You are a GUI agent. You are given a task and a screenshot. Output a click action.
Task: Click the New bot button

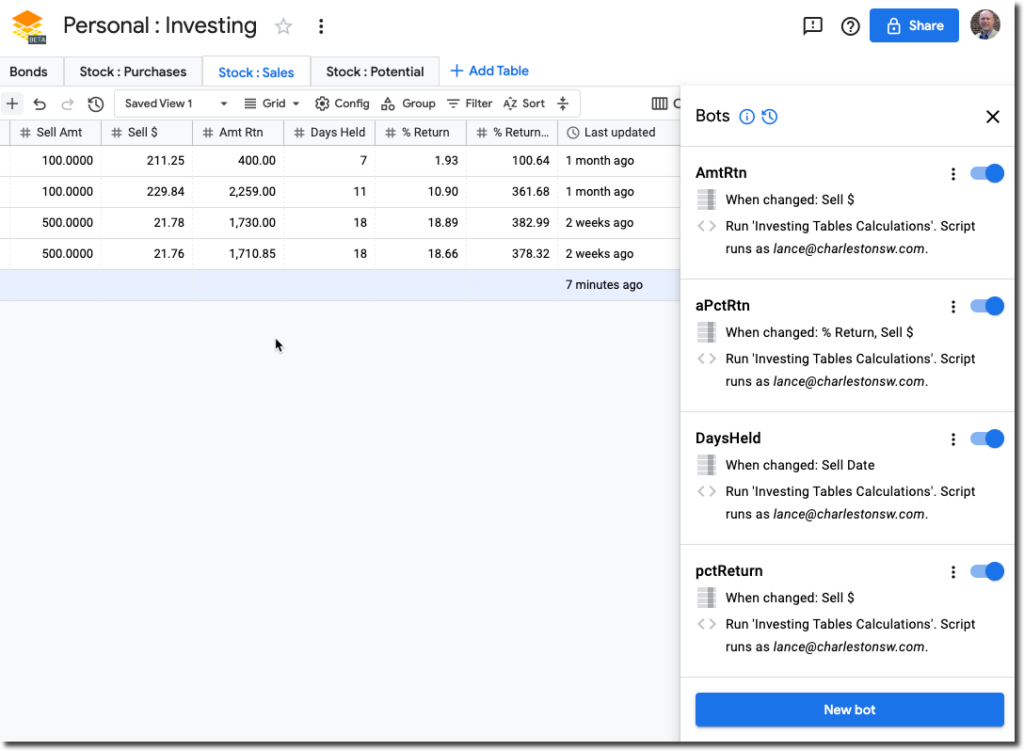point(849,709)
